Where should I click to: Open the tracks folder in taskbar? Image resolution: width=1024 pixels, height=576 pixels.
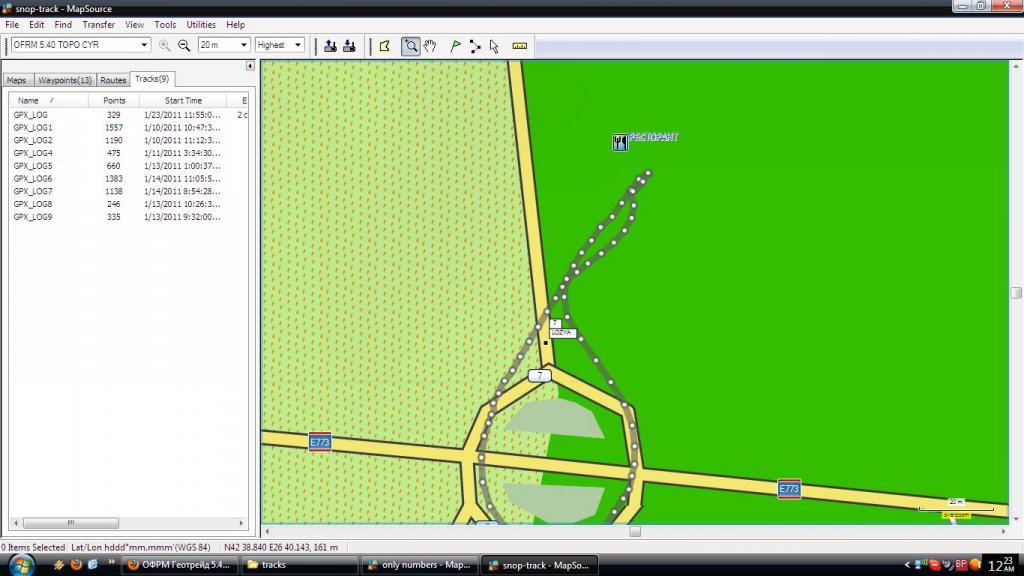(x=300, y=565)
